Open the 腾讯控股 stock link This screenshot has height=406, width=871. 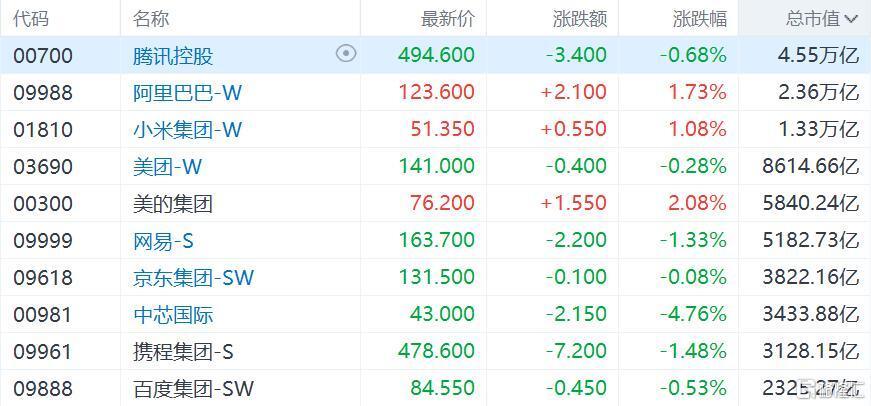click(173, 56)
